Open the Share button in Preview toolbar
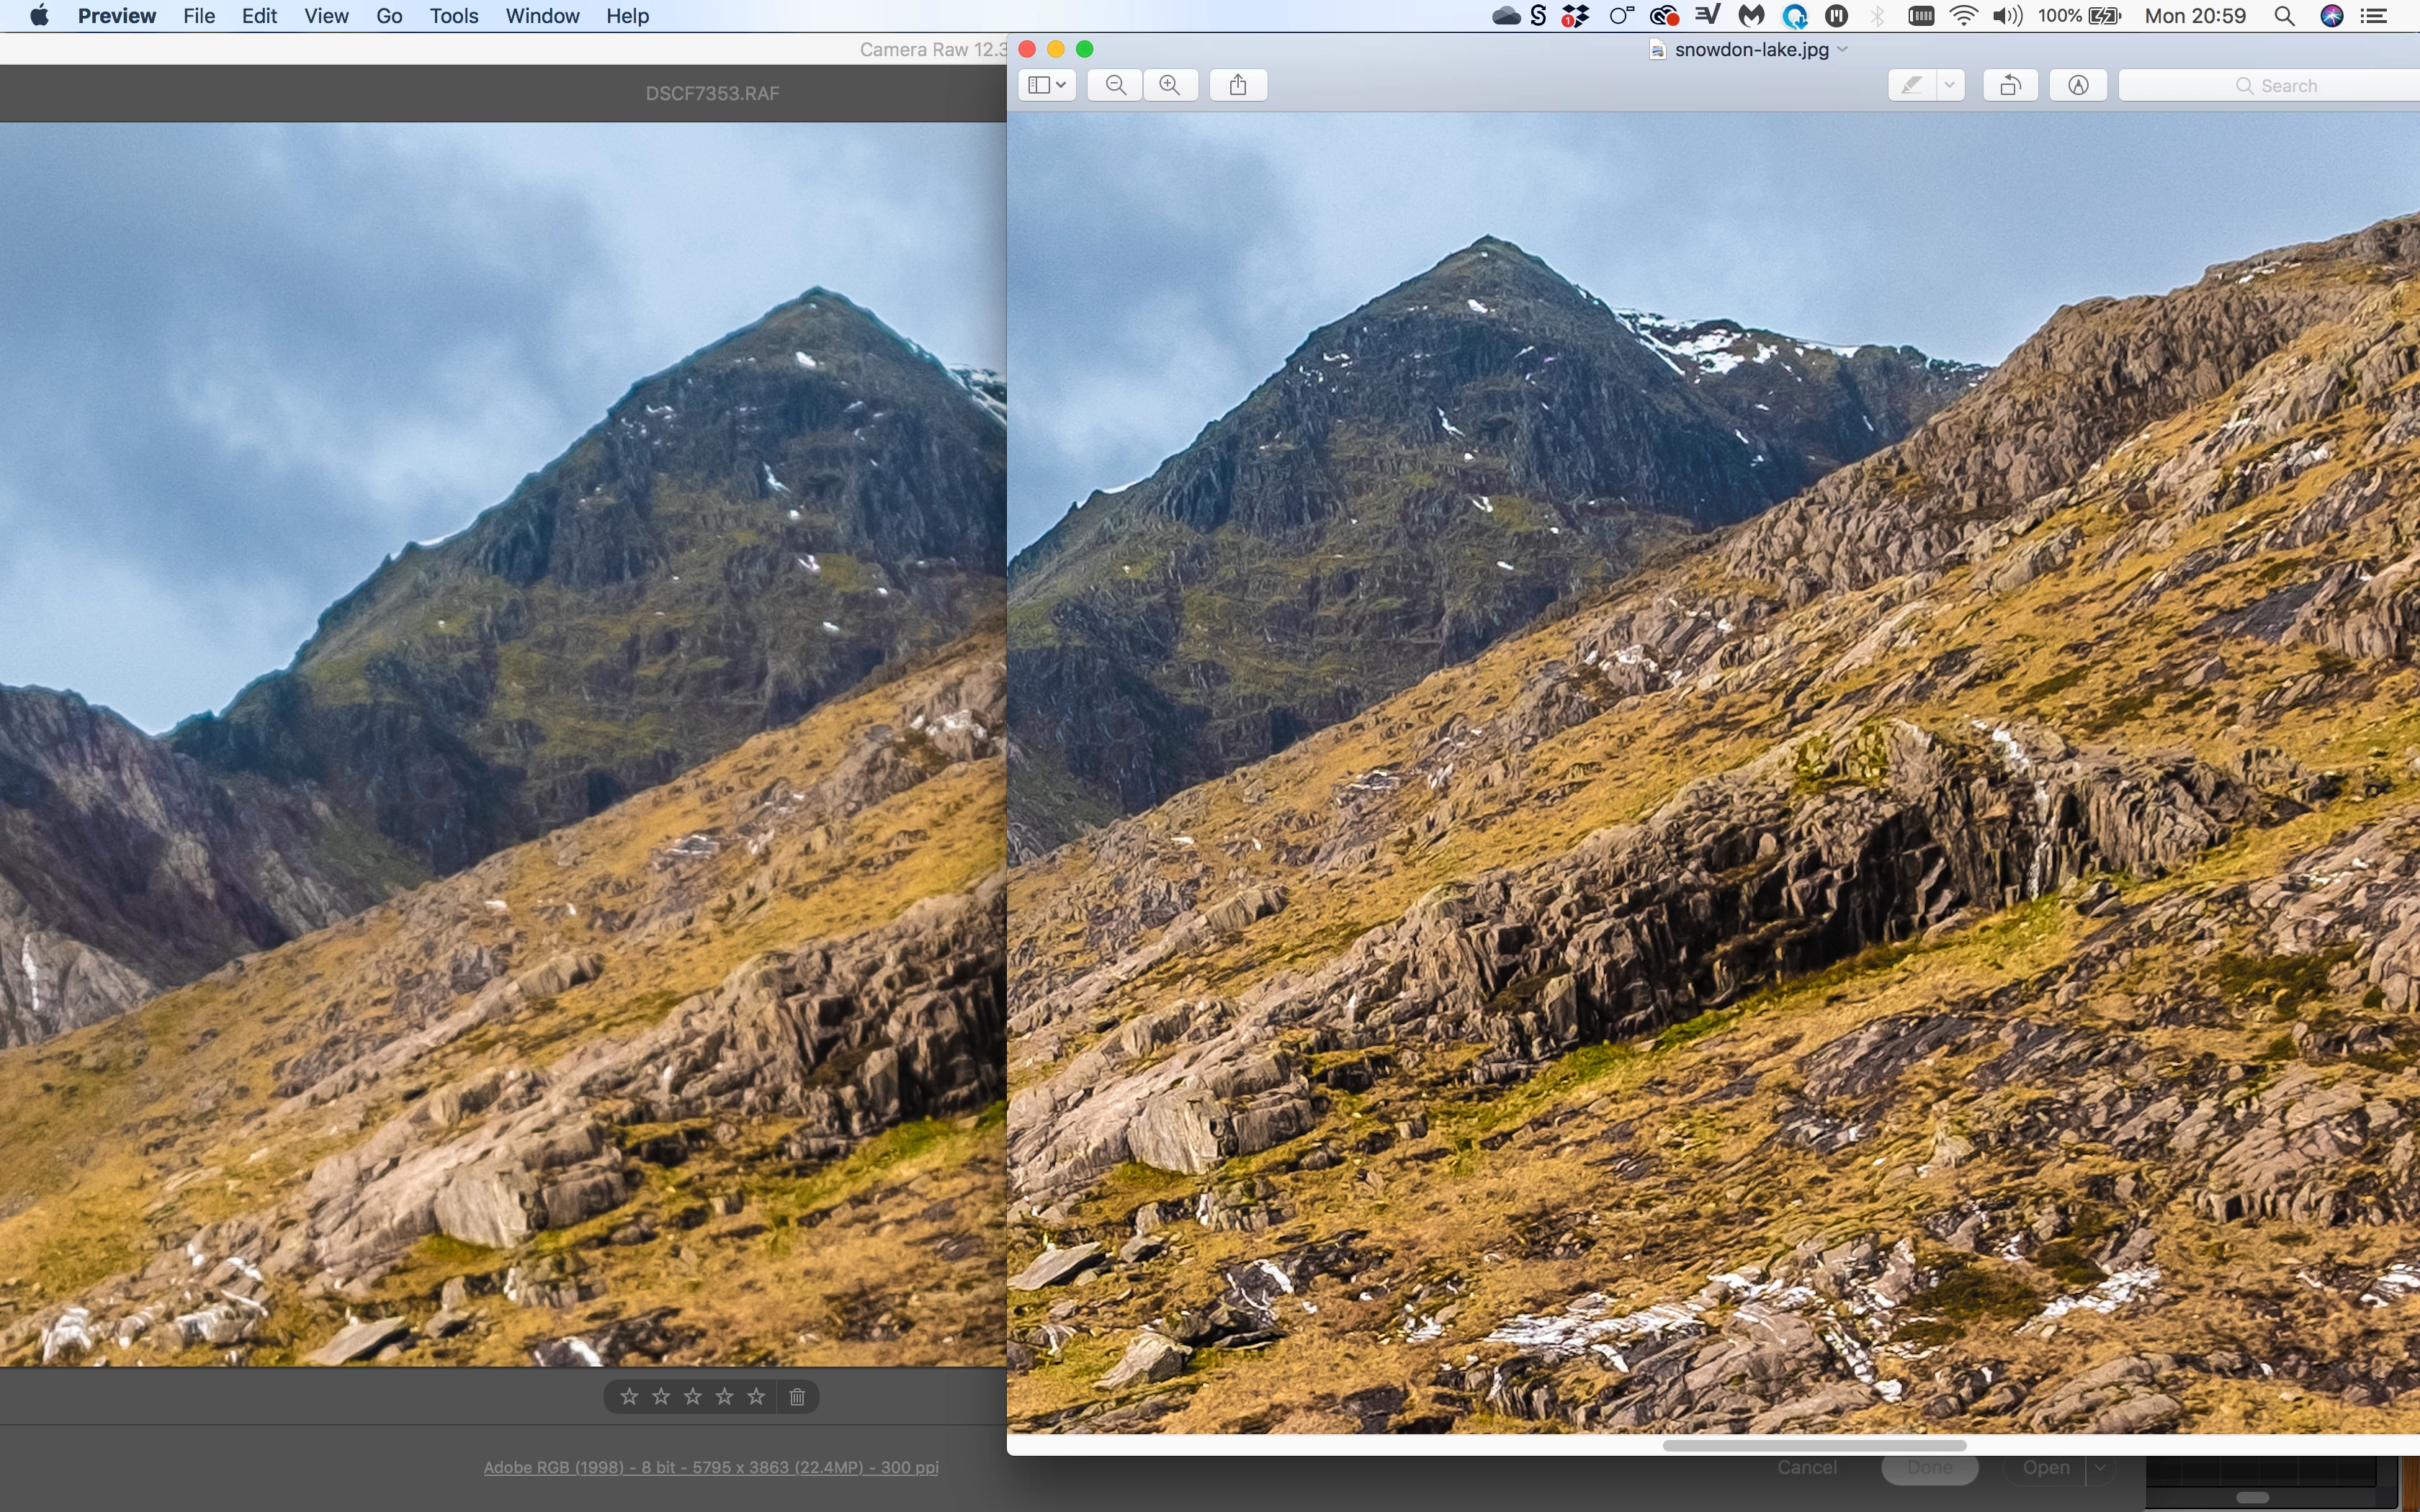This screenshot has height=1512, width=2420. [1238, 85]
